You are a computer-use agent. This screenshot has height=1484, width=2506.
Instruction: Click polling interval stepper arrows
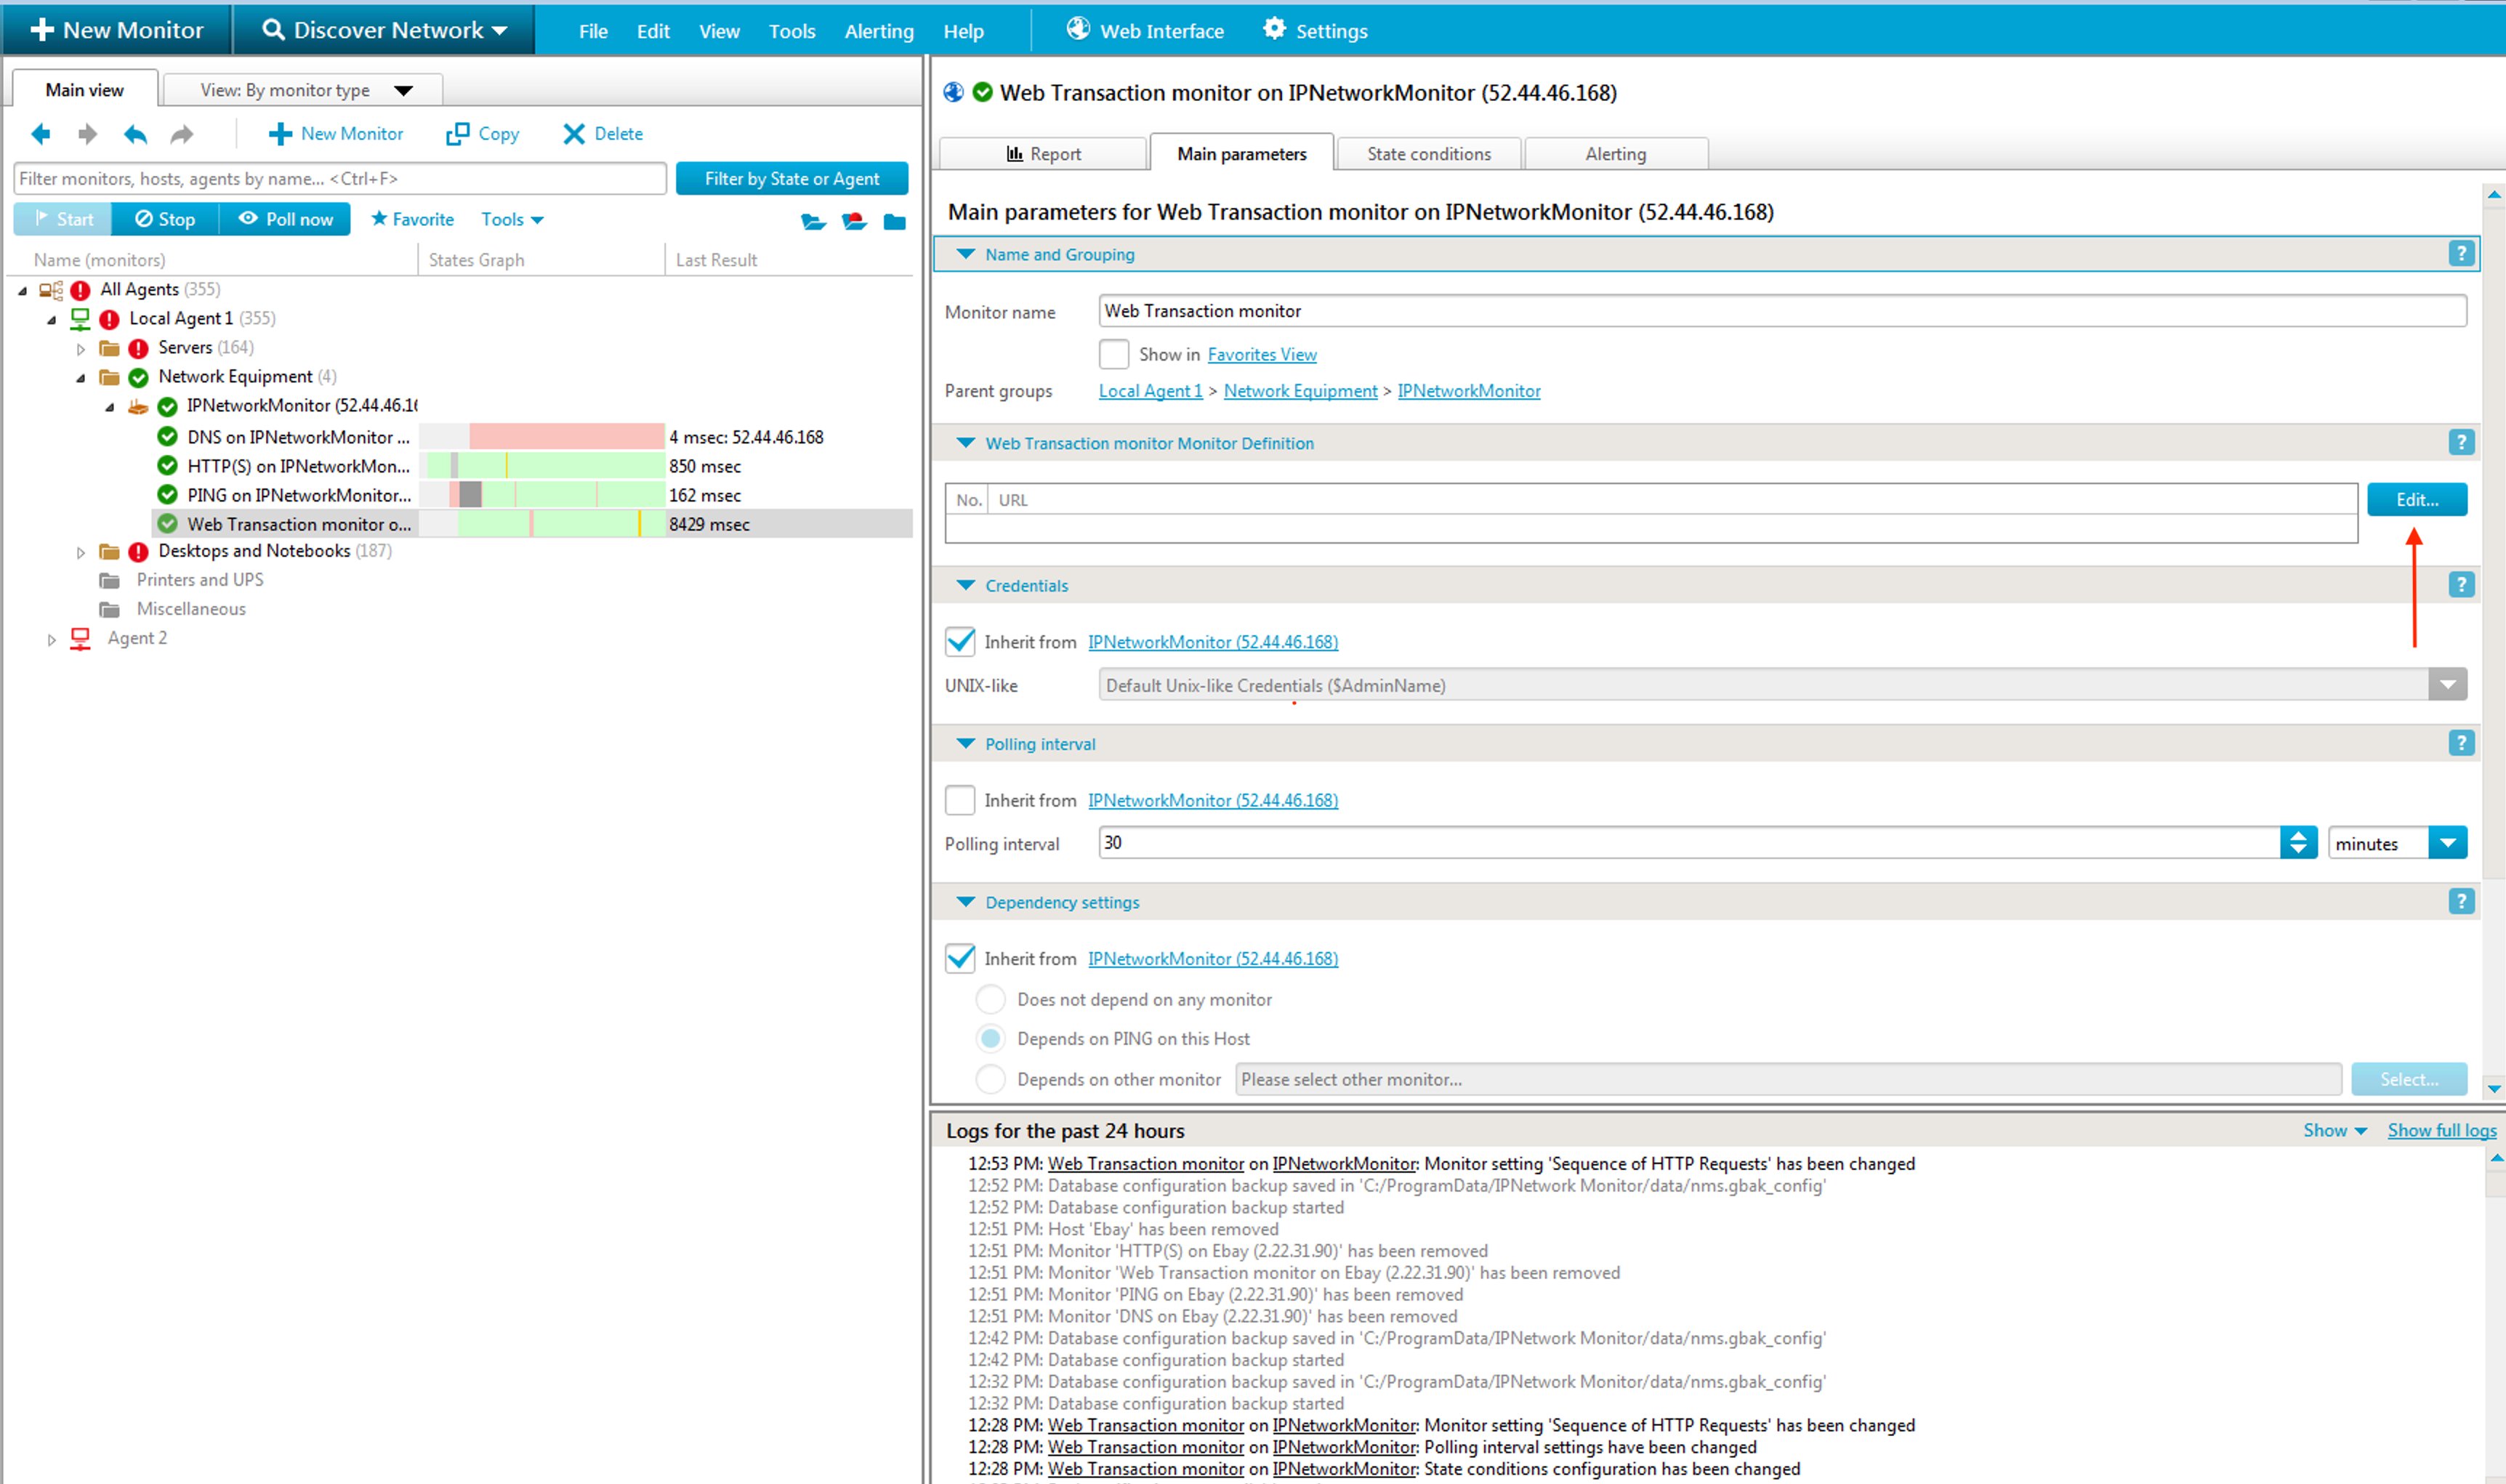(2298, 843)
